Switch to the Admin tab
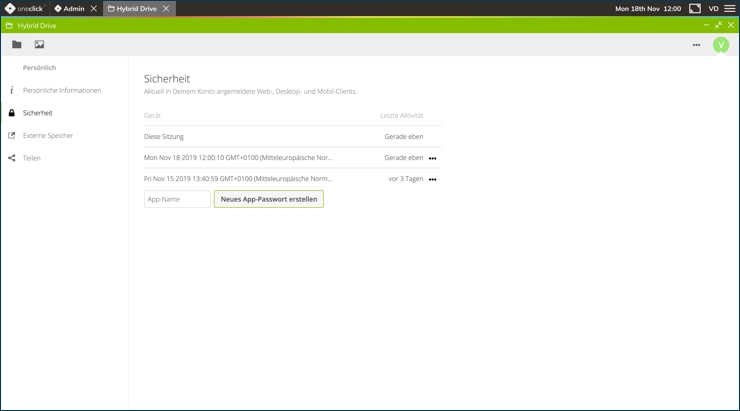Screen dimensions: 740x411 click(x=70, y=9)
